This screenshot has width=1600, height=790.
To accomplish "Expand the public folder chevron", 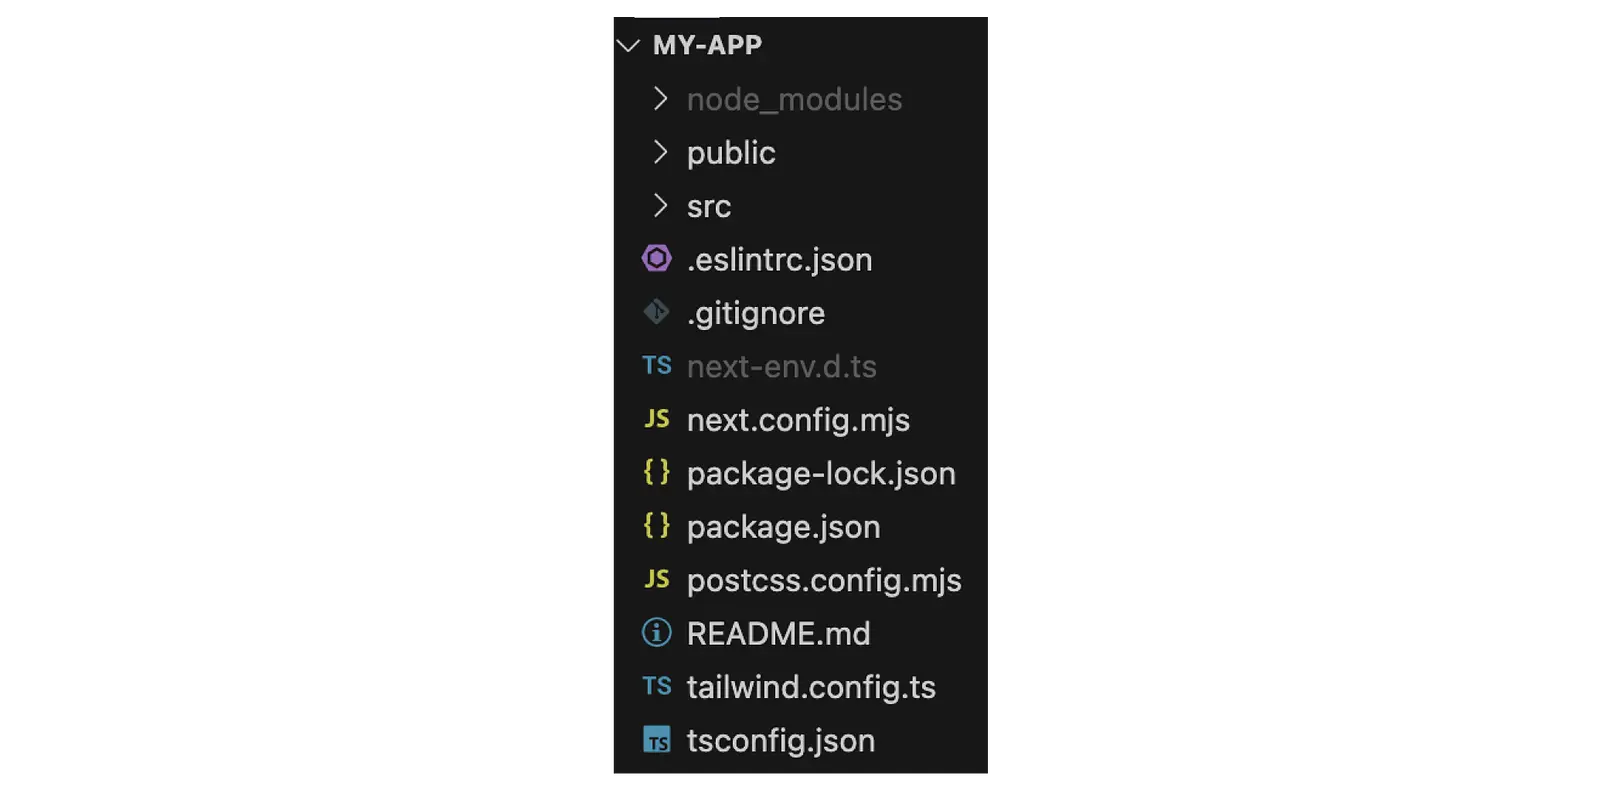I will [x=660, y=152].
